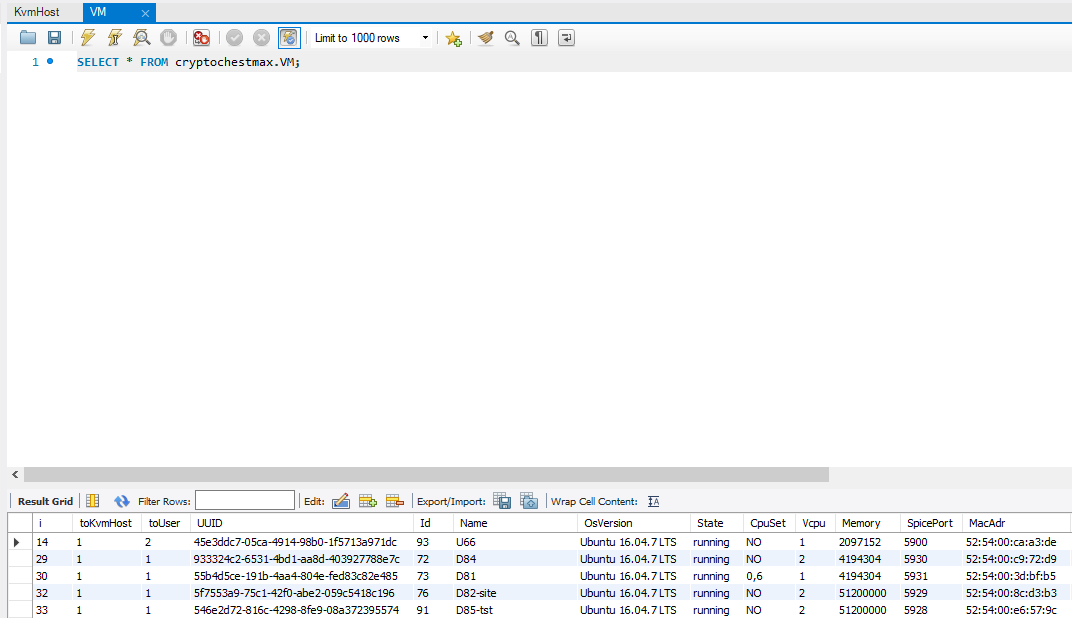Beautify query broom icon
Screen dimensions: 1072x618
click(x=485, y=38)
